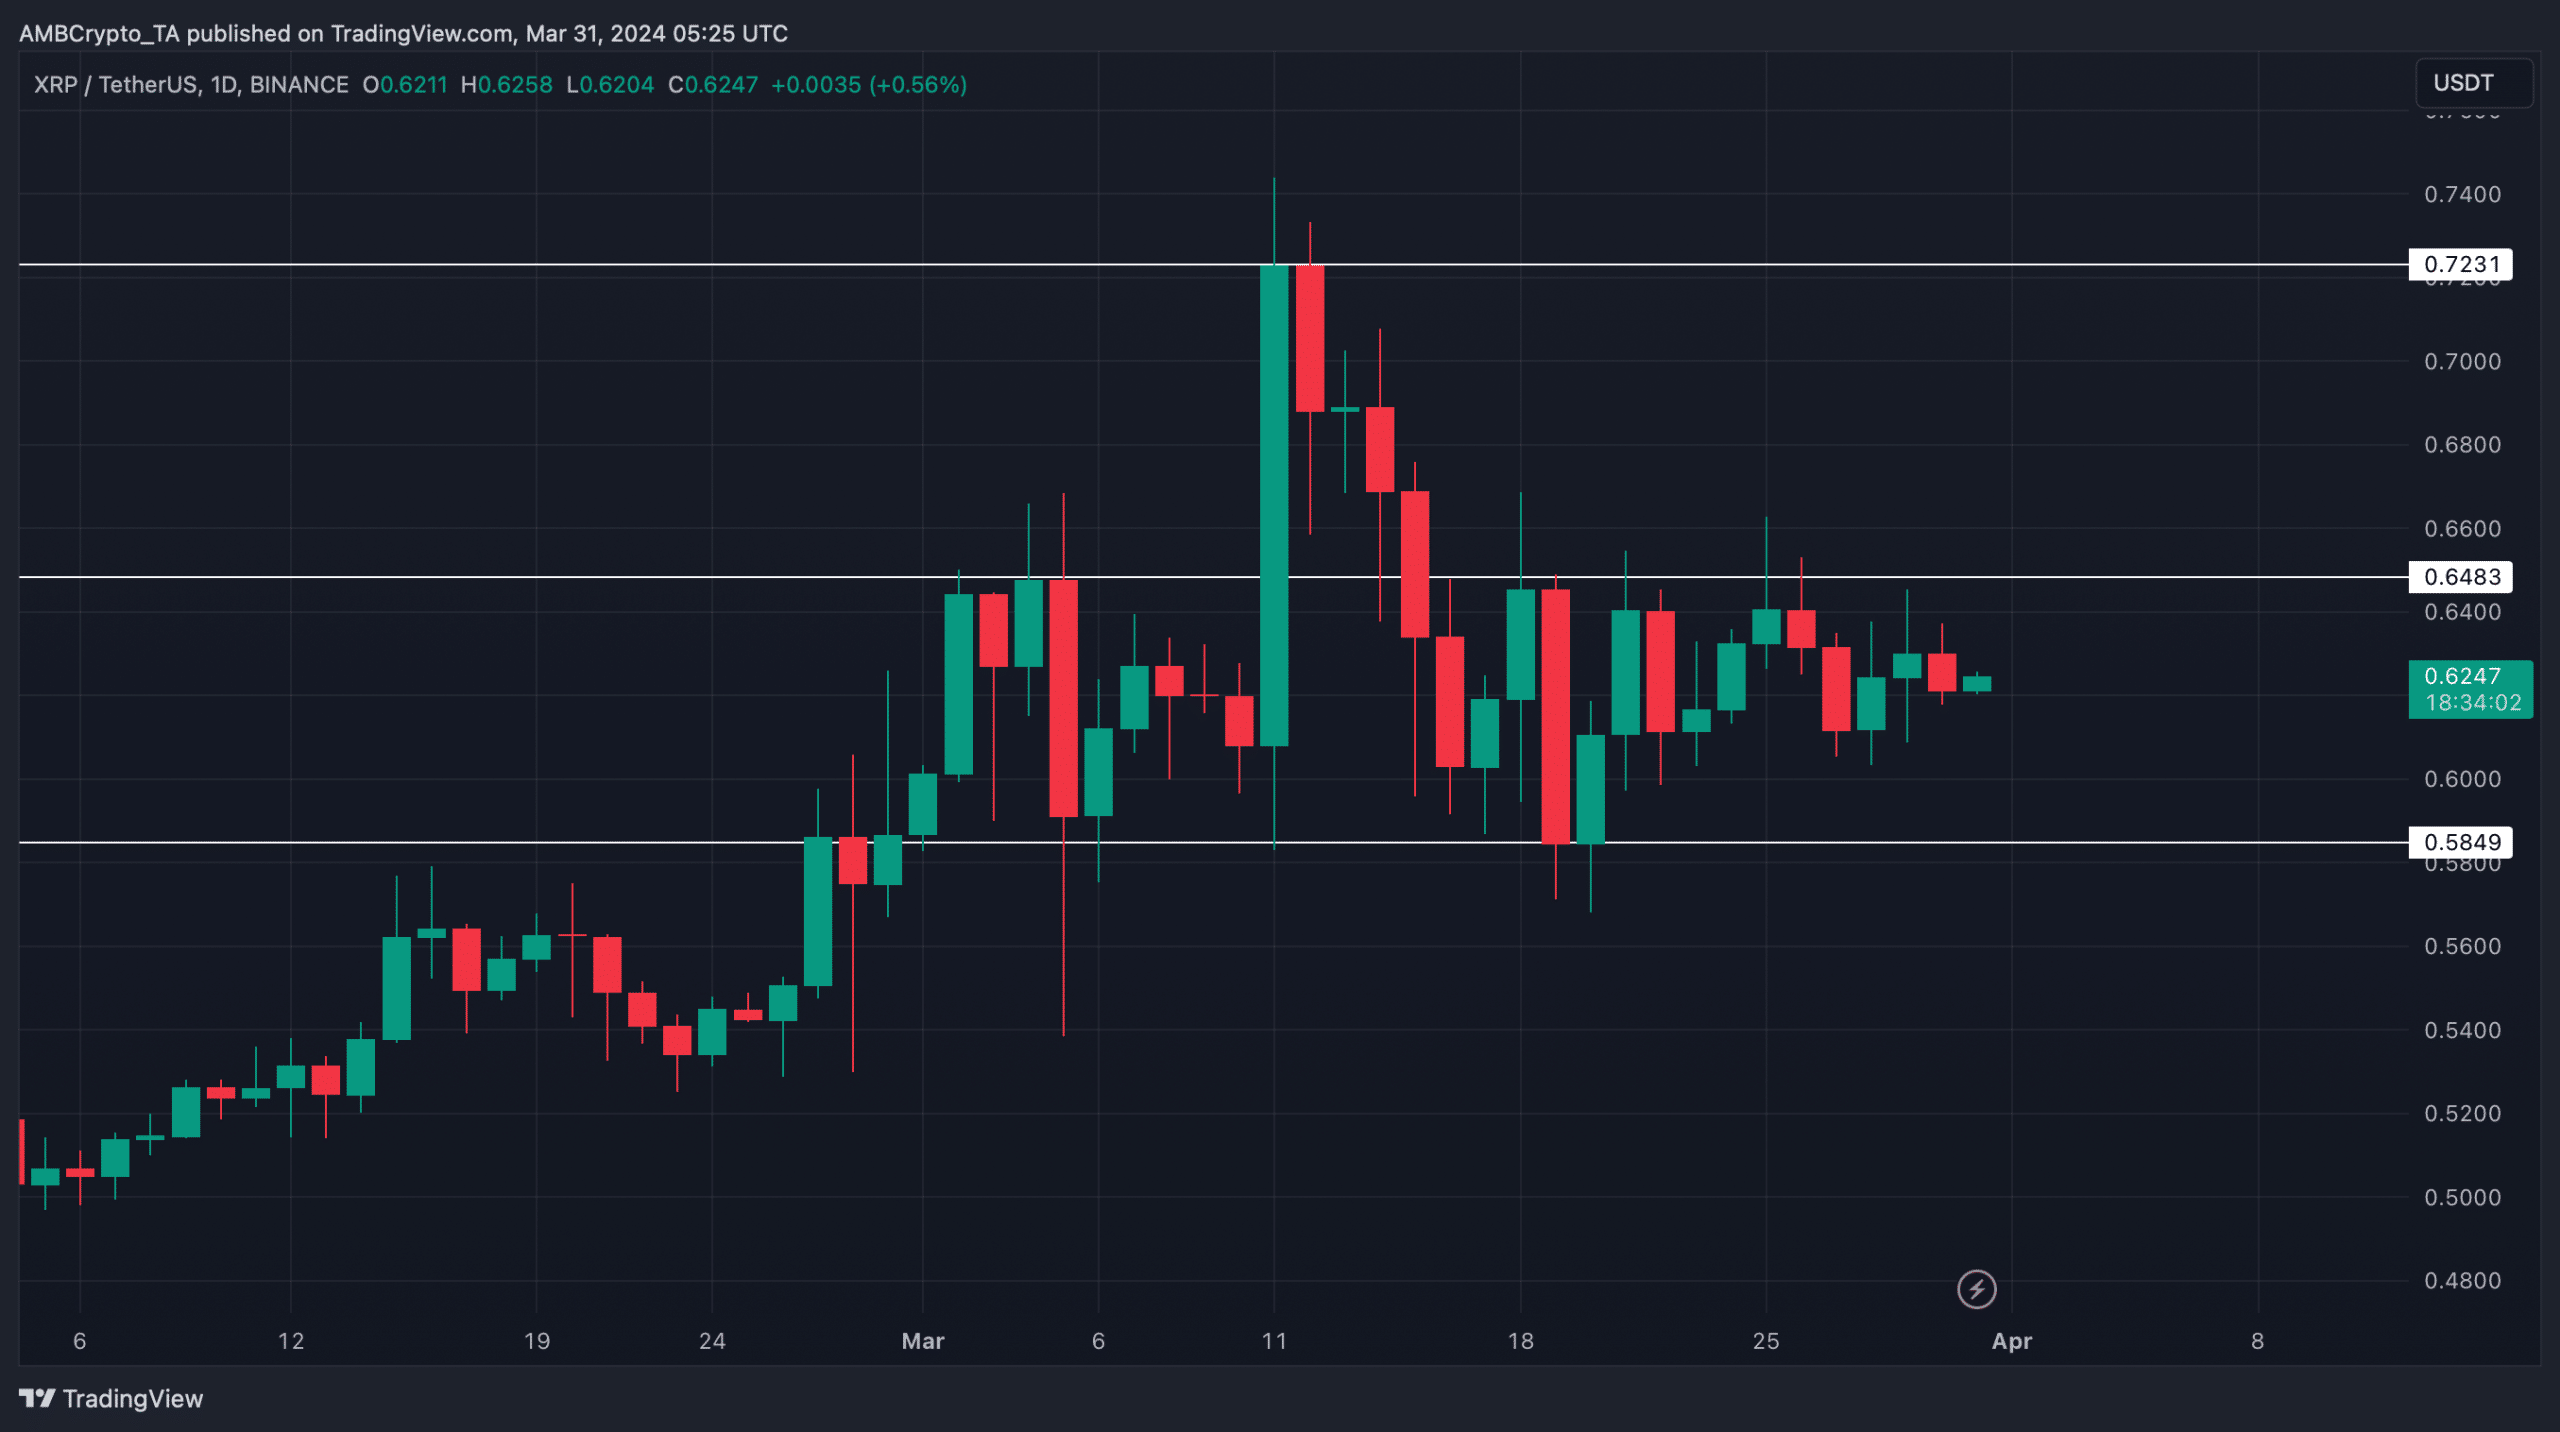Click the low value L0.6204
This screenshot has width=2560, height=1432.
click(610, 85)
